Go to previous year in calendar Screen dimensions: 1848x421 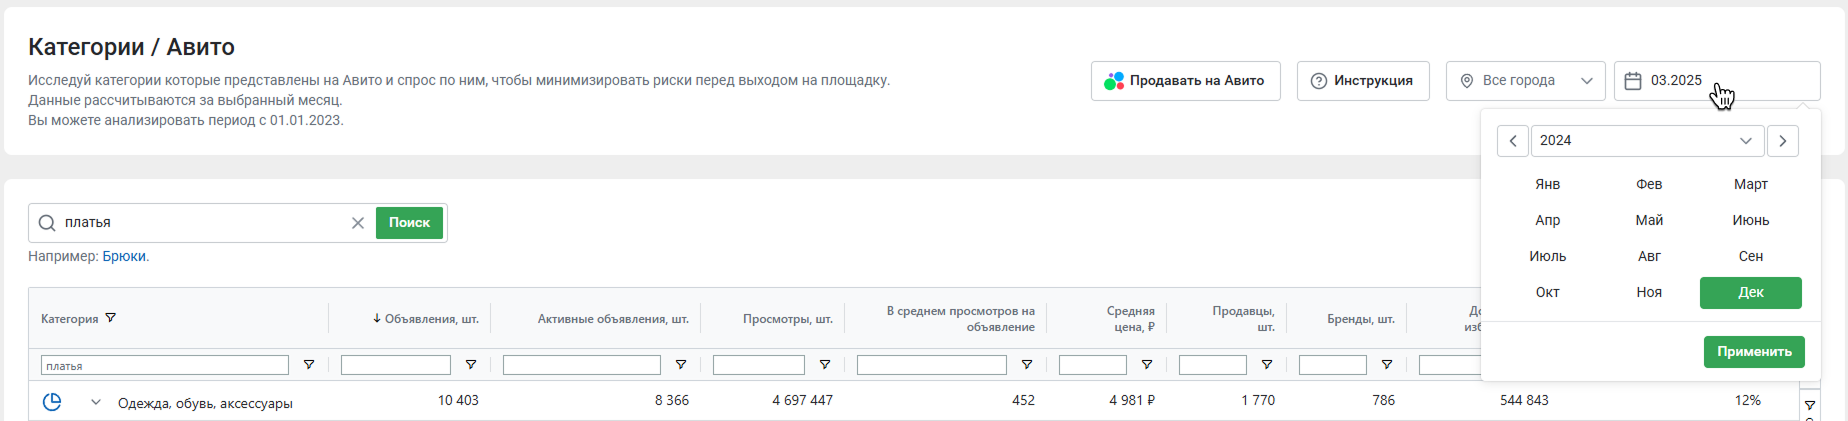click(x=1513, y=141)
